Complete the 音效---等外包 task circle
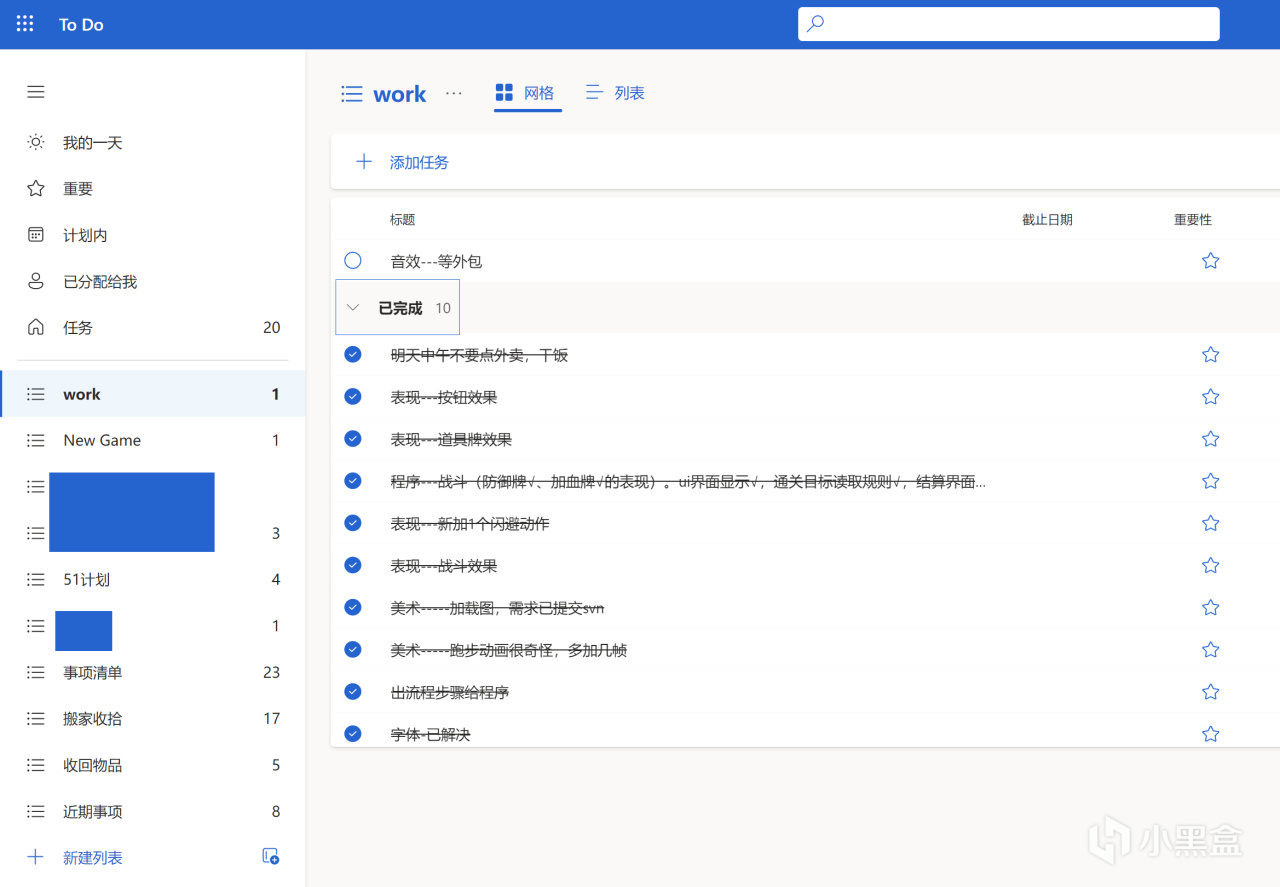This screenshot has width=1280, height=887. (x=352, y=261)
